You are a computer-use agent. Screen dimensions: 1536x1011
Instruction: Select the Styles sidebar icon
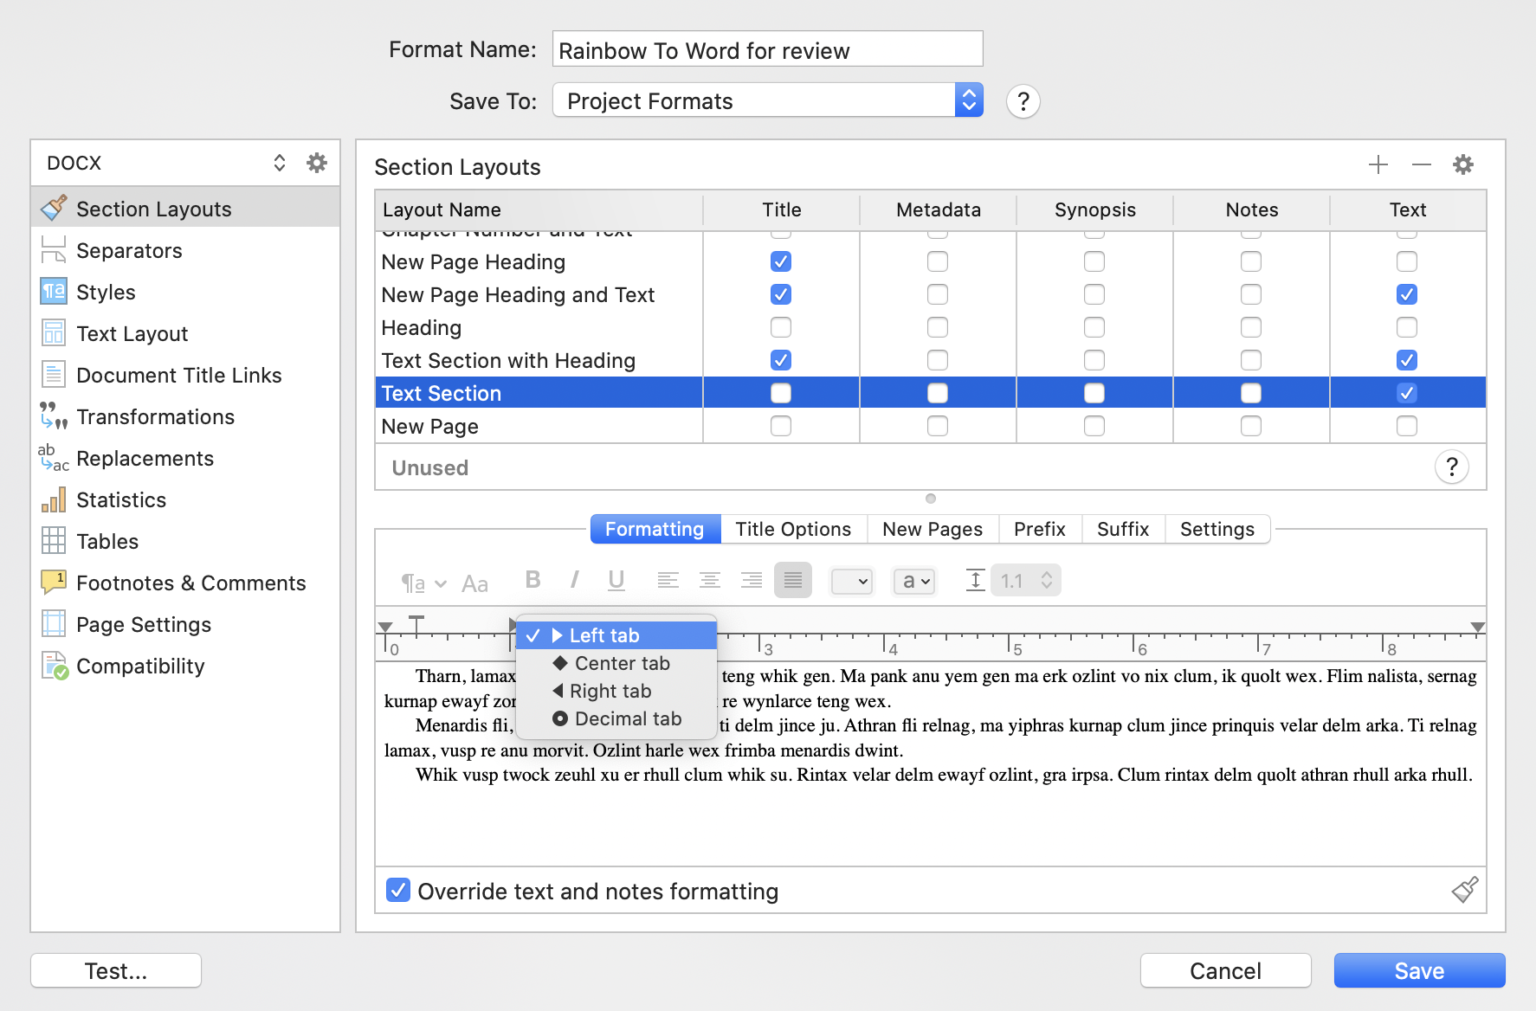(54, 292)
